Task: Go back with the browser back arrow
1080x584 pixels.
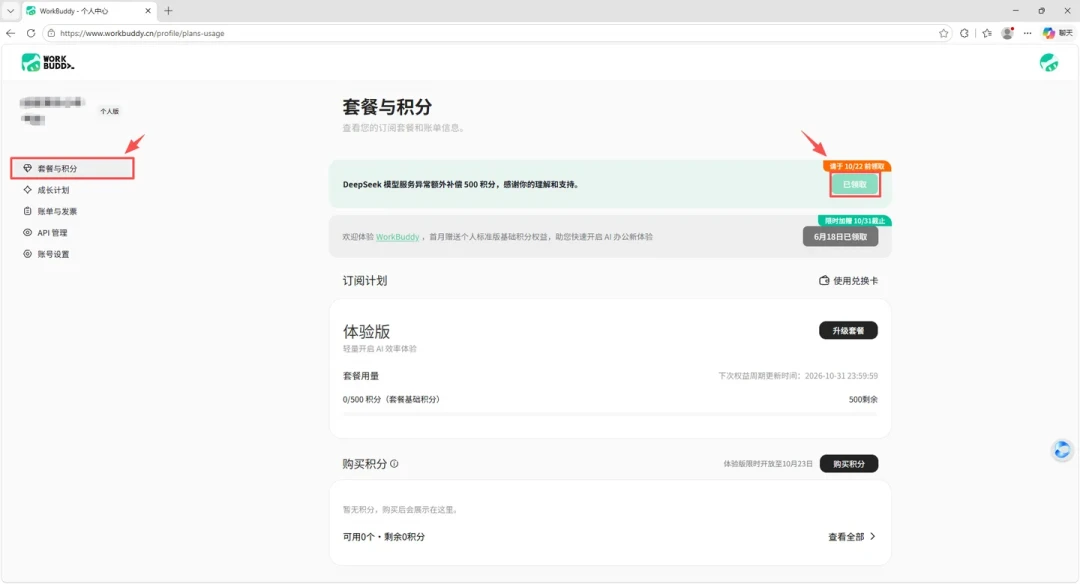Action: [x=10, y=33]
